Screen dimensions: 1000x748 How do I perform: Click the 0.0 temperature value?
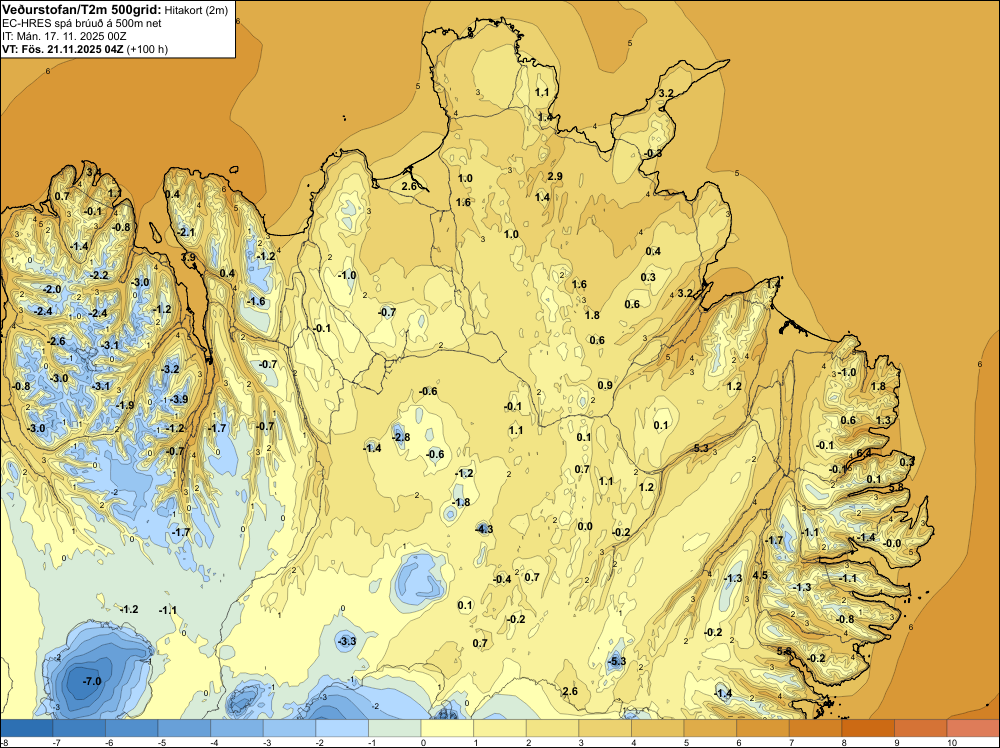pos(585,526)
